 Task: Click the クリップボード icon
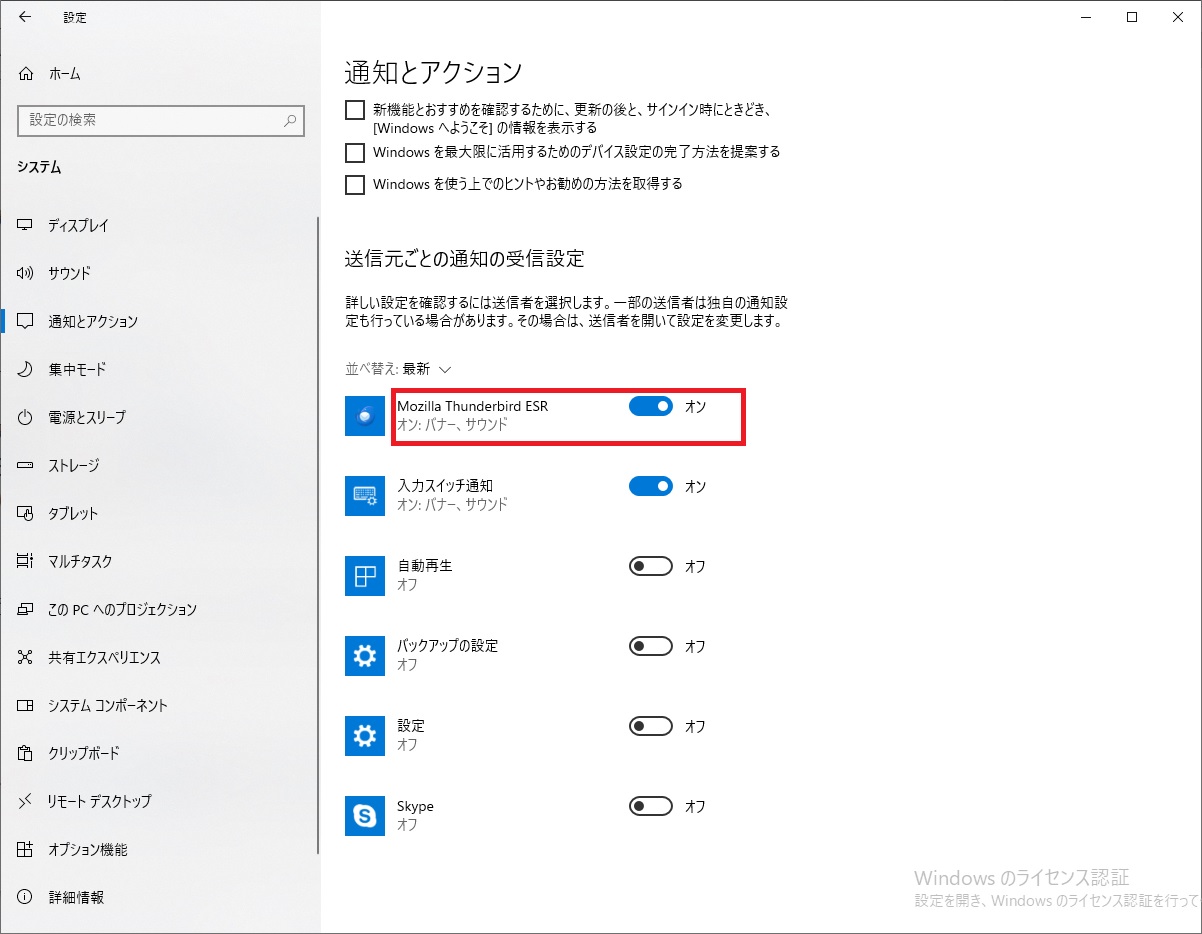coord(26,753)
